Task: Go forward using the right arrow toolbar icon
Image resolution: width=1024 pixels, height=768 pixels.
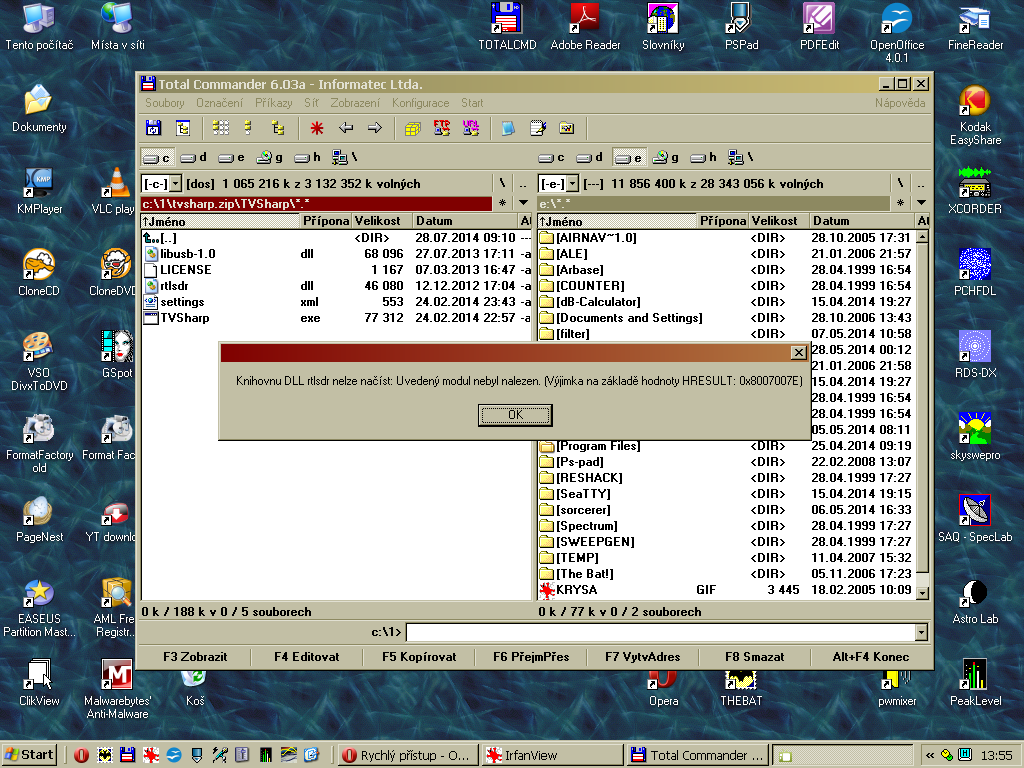Action: coord(374,128)
